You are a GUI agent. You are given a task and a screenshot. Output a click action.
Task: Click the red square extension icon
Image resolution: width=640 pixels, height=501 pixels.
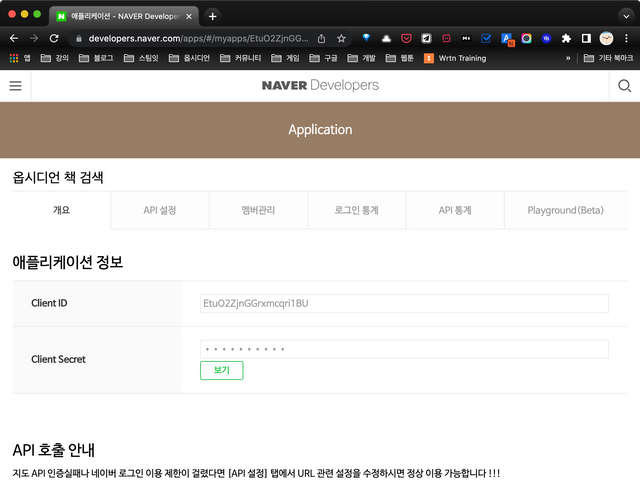(446, 38)
